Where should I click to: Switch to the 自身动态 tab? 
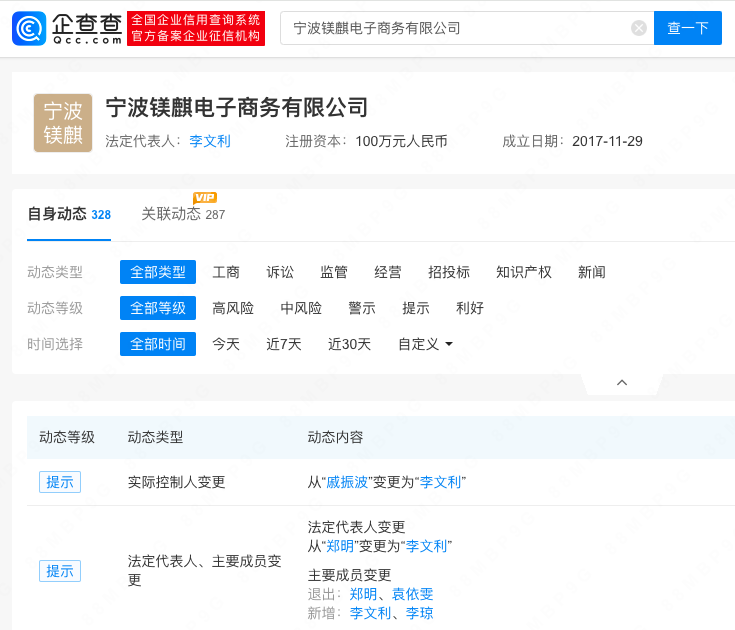point(69,214)
